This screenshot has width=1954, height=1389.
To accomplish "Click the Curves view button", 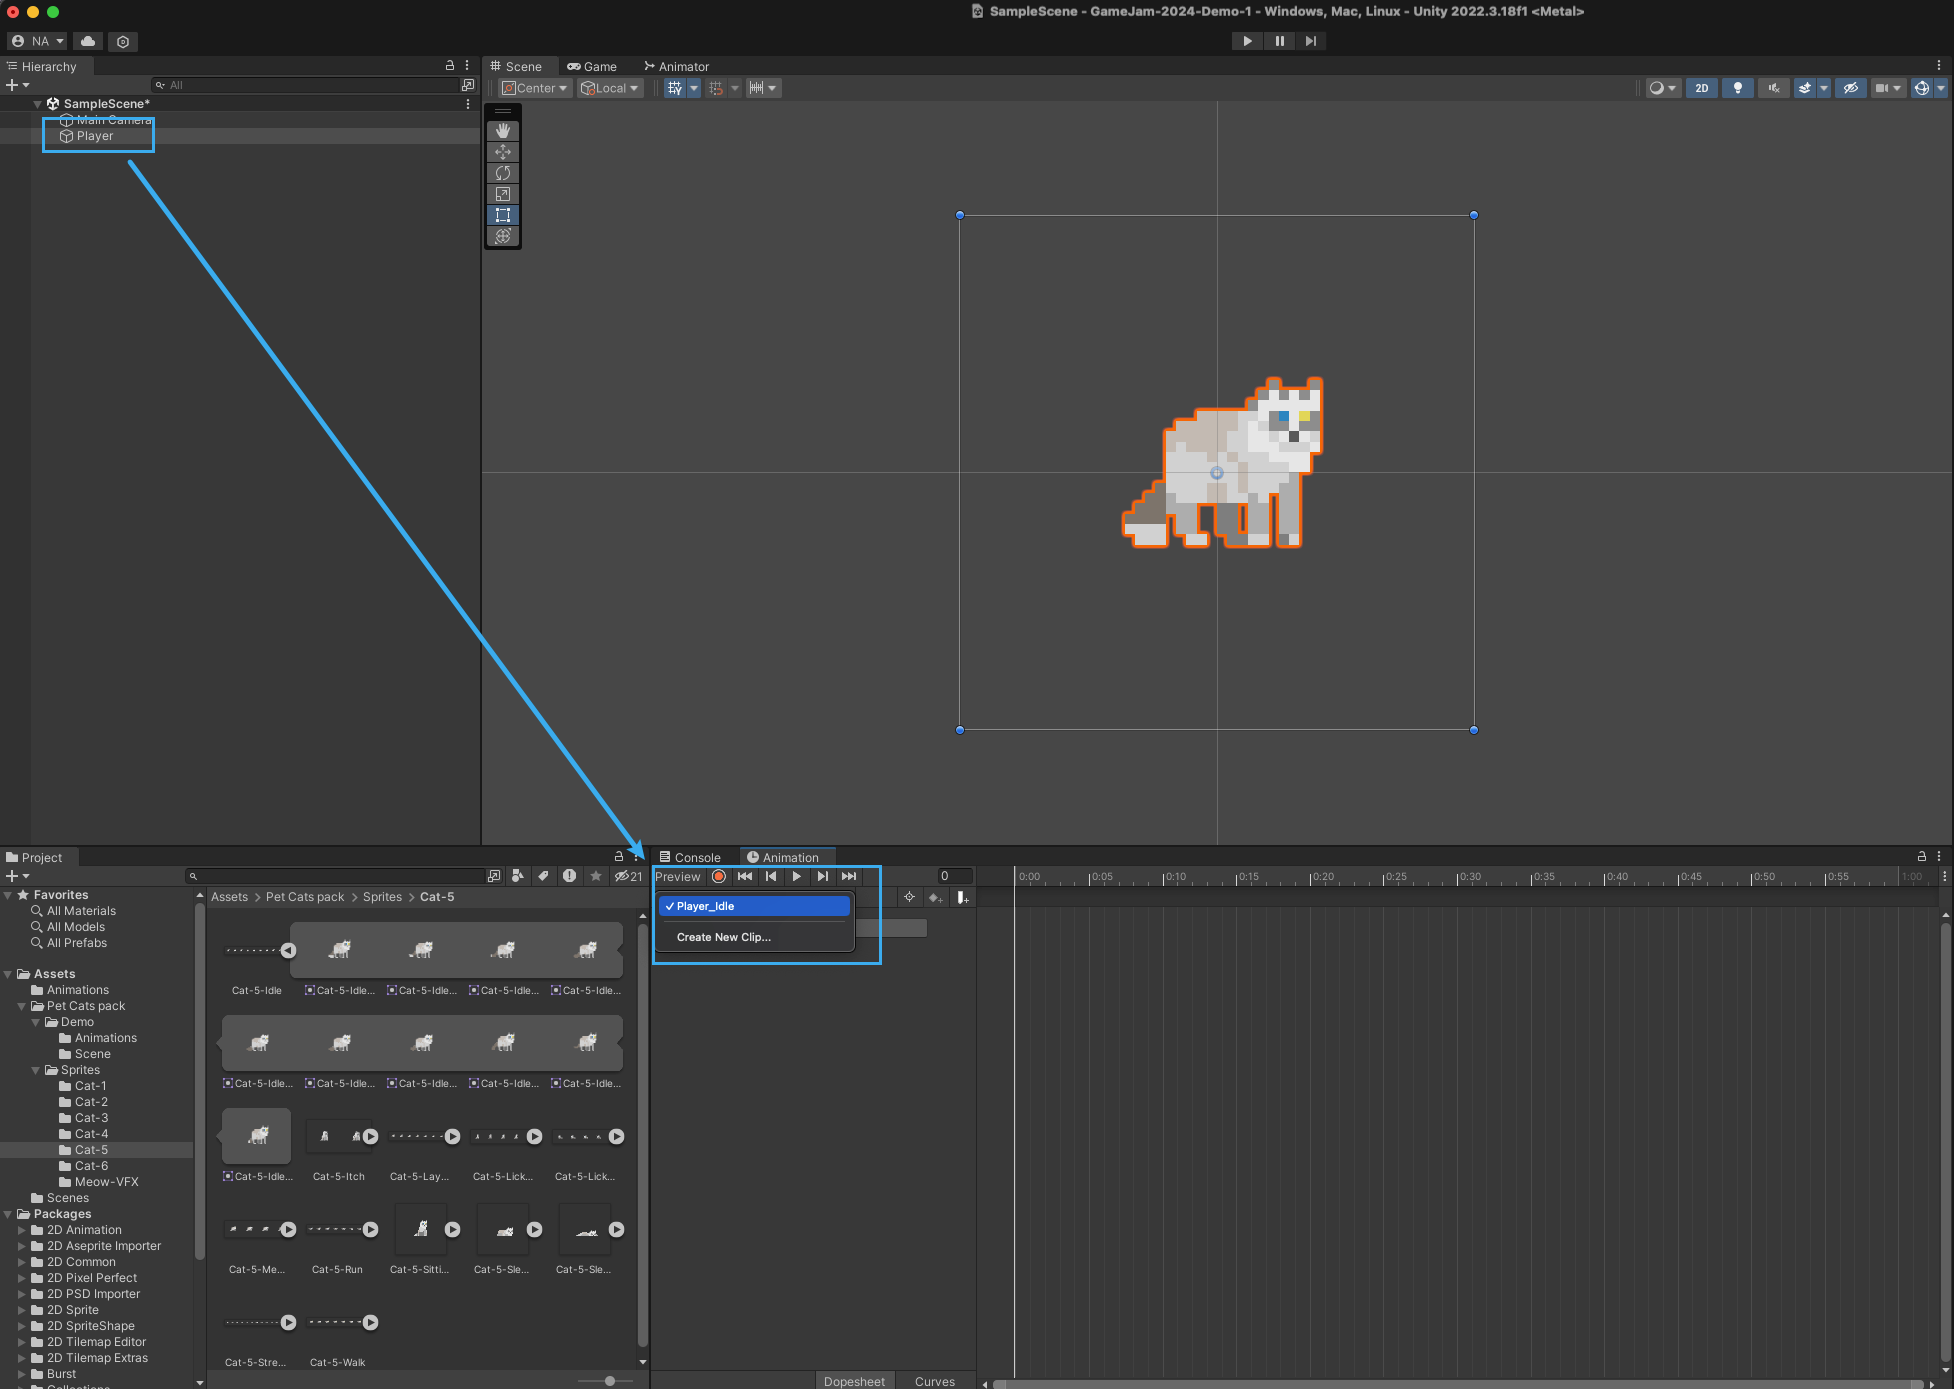I will (934, 1381).
